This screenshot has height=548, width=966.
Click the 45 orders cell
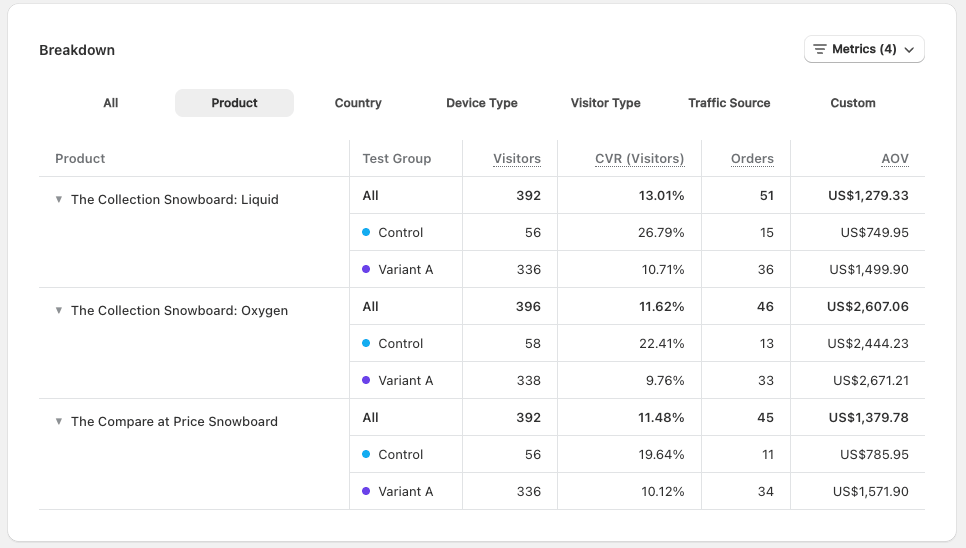point(765,417)
